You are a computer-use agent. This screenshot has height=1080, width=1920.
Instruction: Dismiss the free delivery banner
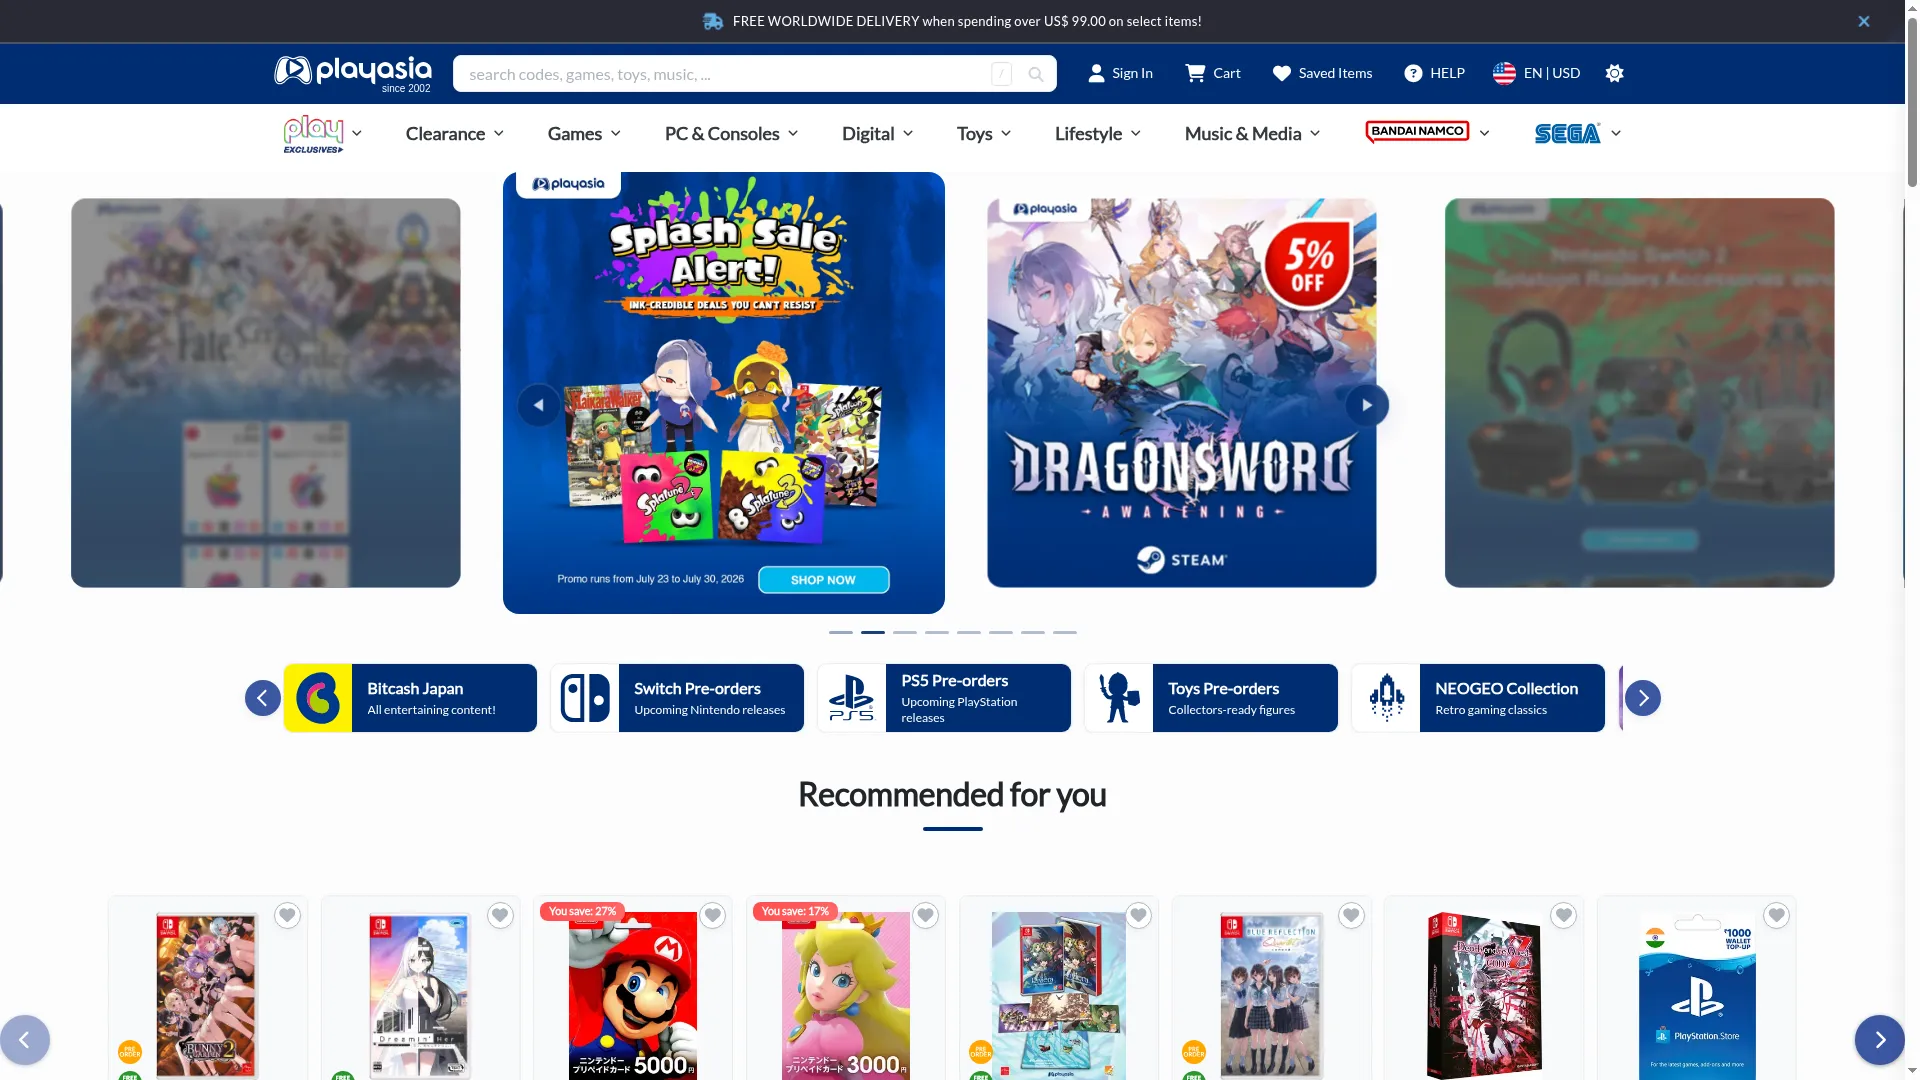point(1864,21)
